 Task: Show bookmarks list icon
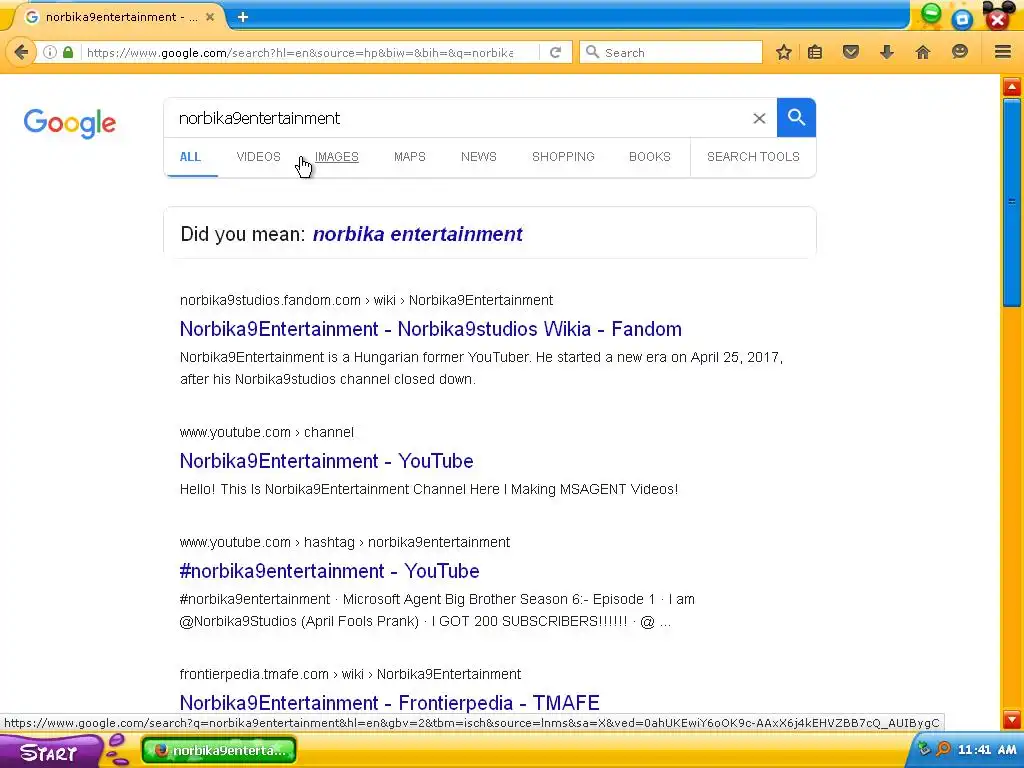coord(815,52)
